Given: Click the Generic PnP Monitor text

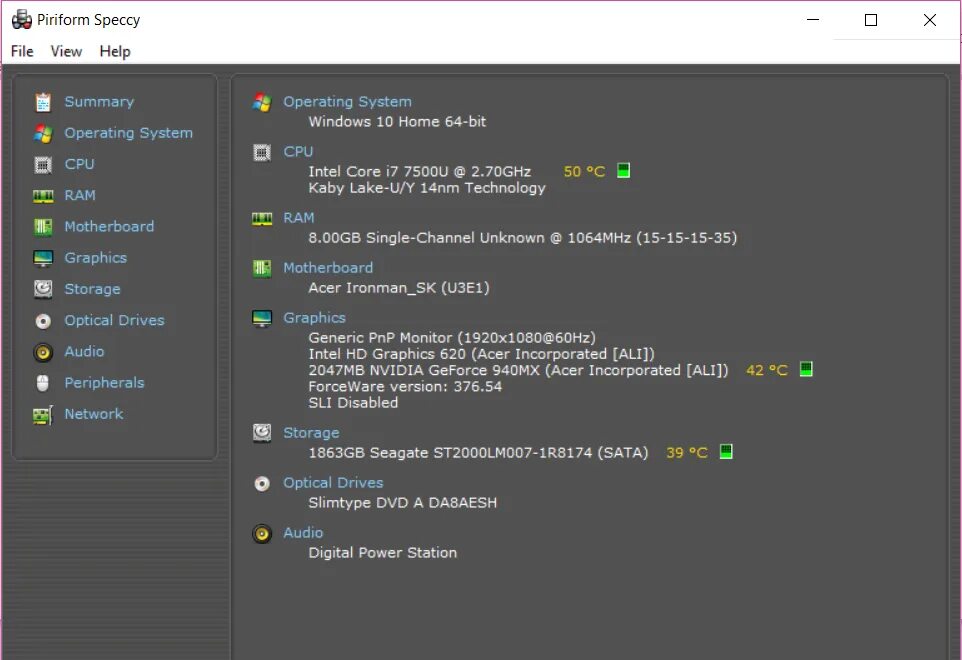Looking at the screenshot, I should [x=452, y=338].
